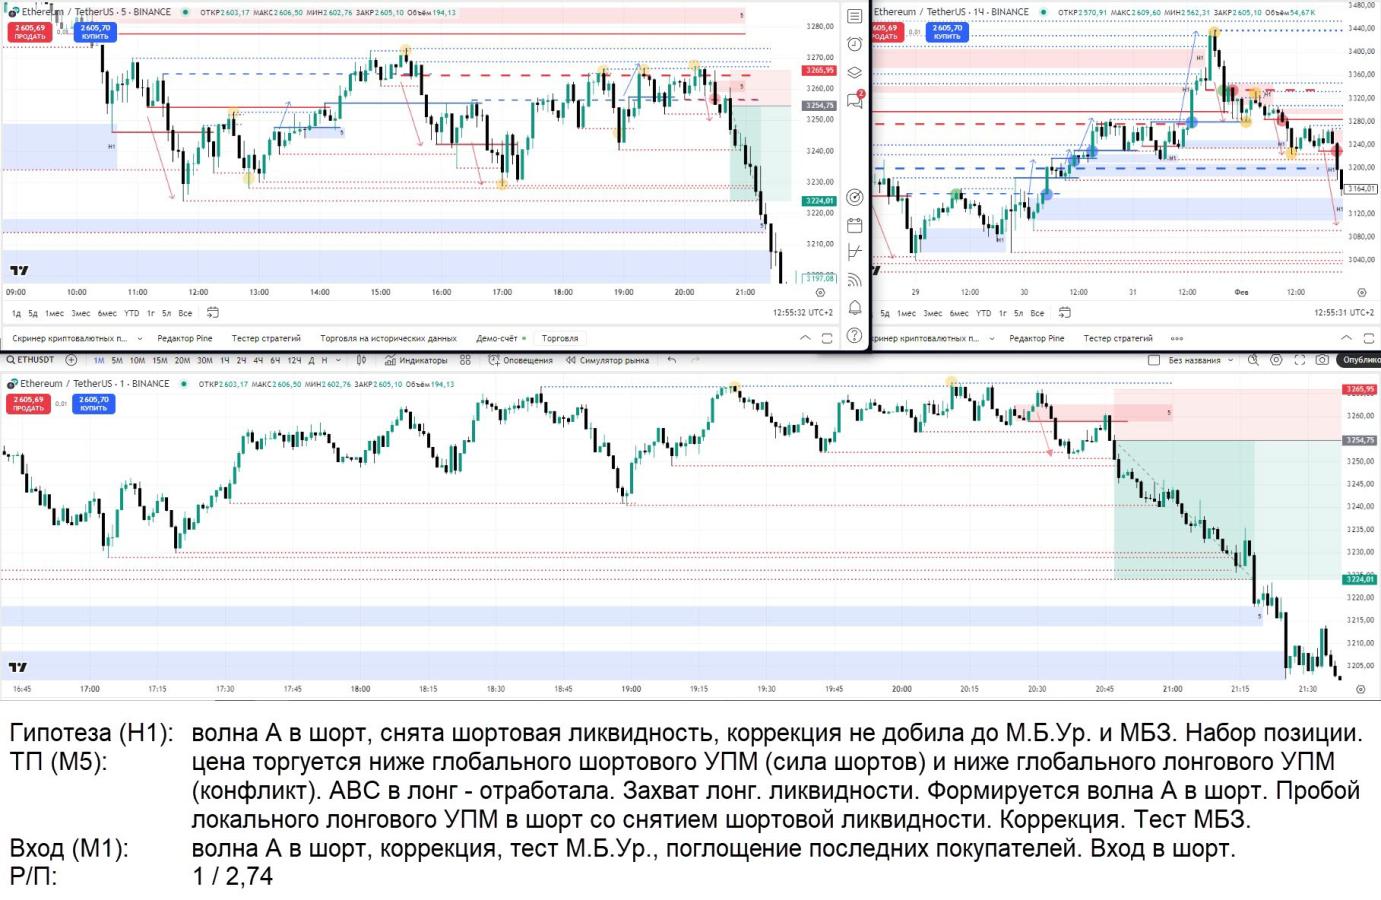This screenshot has width=1381, height=900.
Task: Enter fullscreen mode via the toolbar icon
Action: point(1300,360)
